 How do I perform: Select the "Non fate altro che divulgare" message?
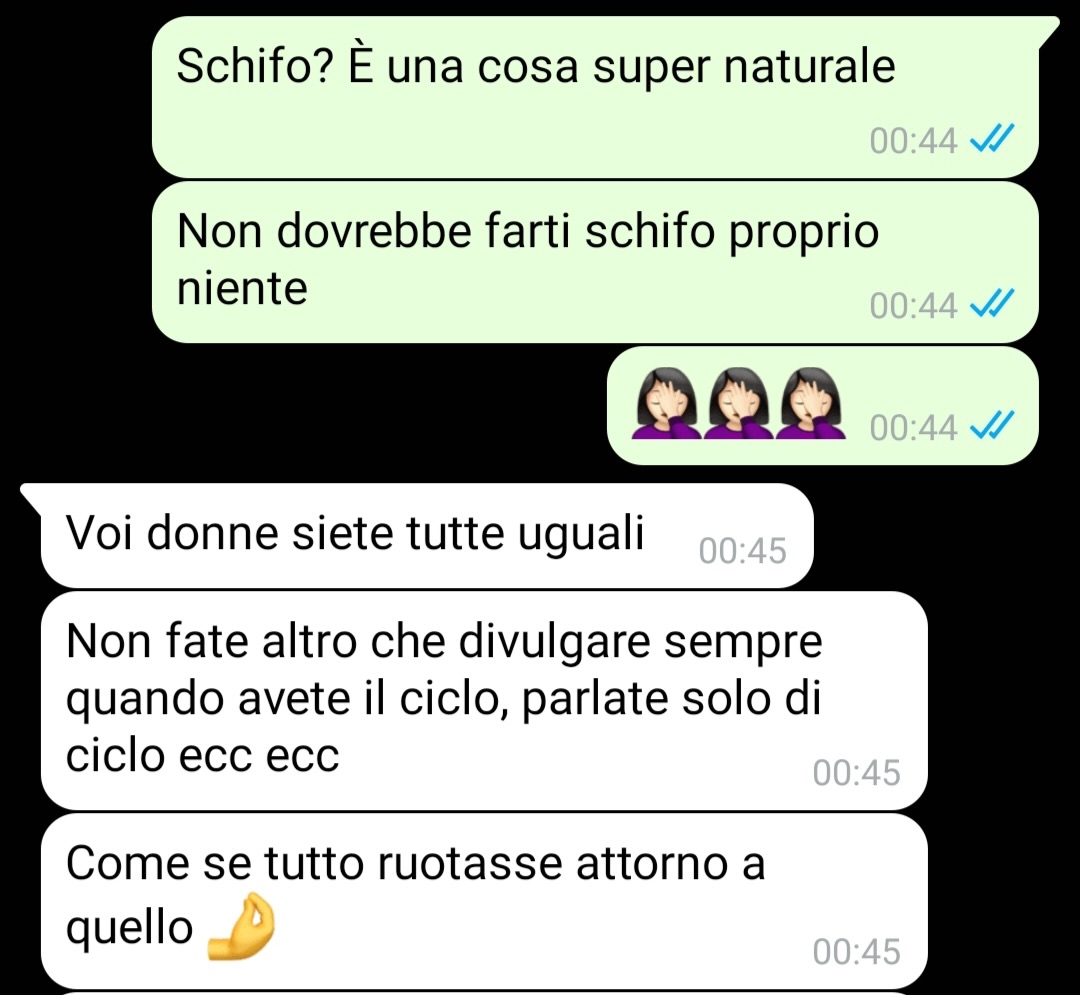point(484,700)
